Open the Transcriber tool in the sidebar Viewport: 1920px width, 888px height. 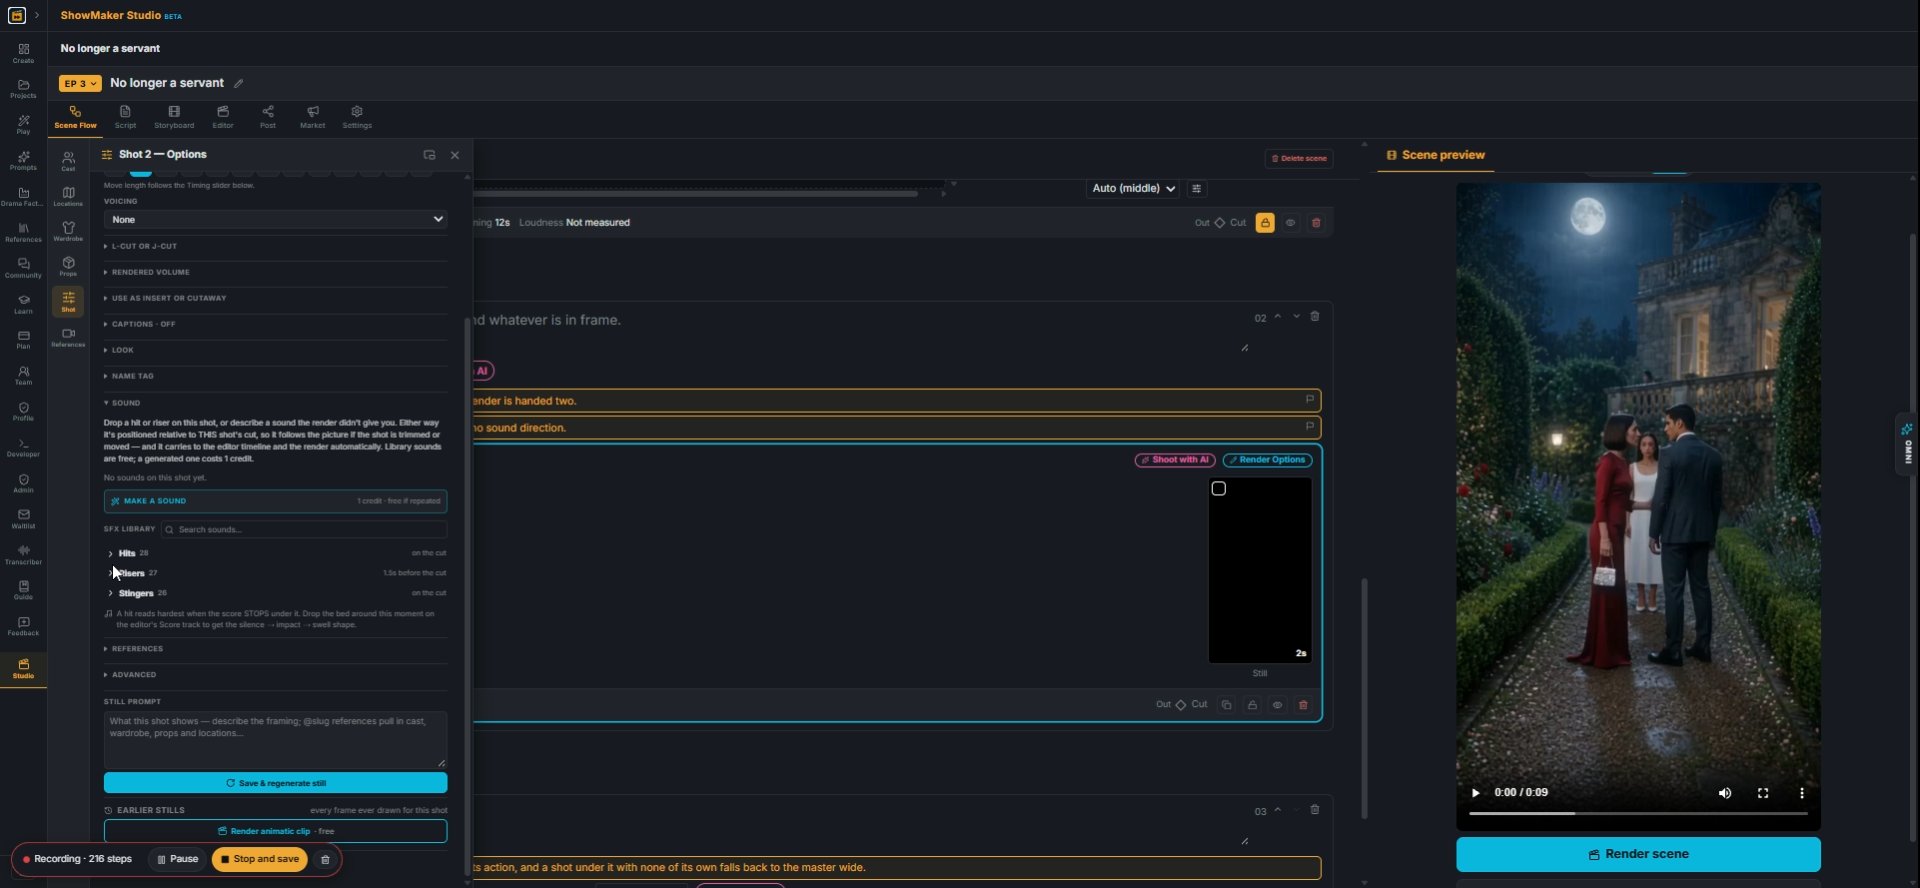pyautogui.click(x=23, y=555)
